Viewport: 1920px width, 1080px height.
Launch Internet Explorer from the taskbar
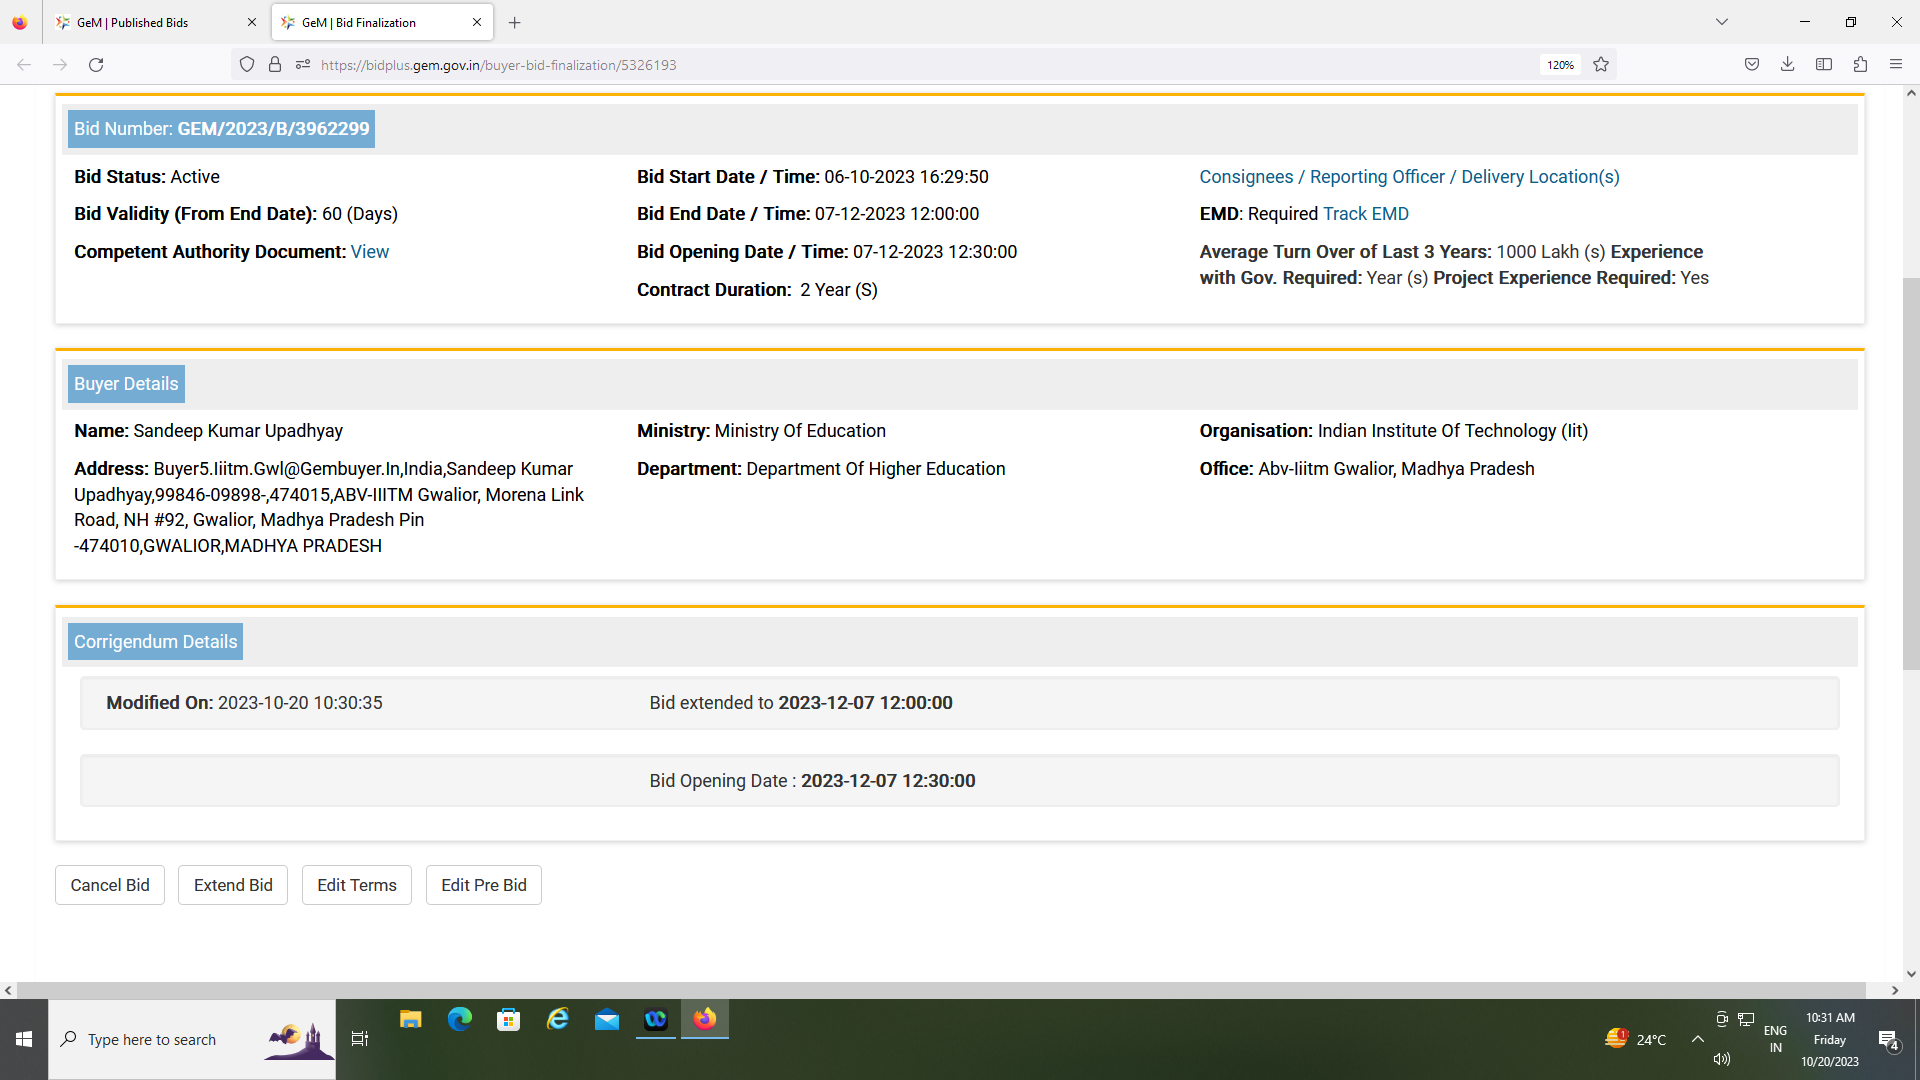tap(558, 1019)
